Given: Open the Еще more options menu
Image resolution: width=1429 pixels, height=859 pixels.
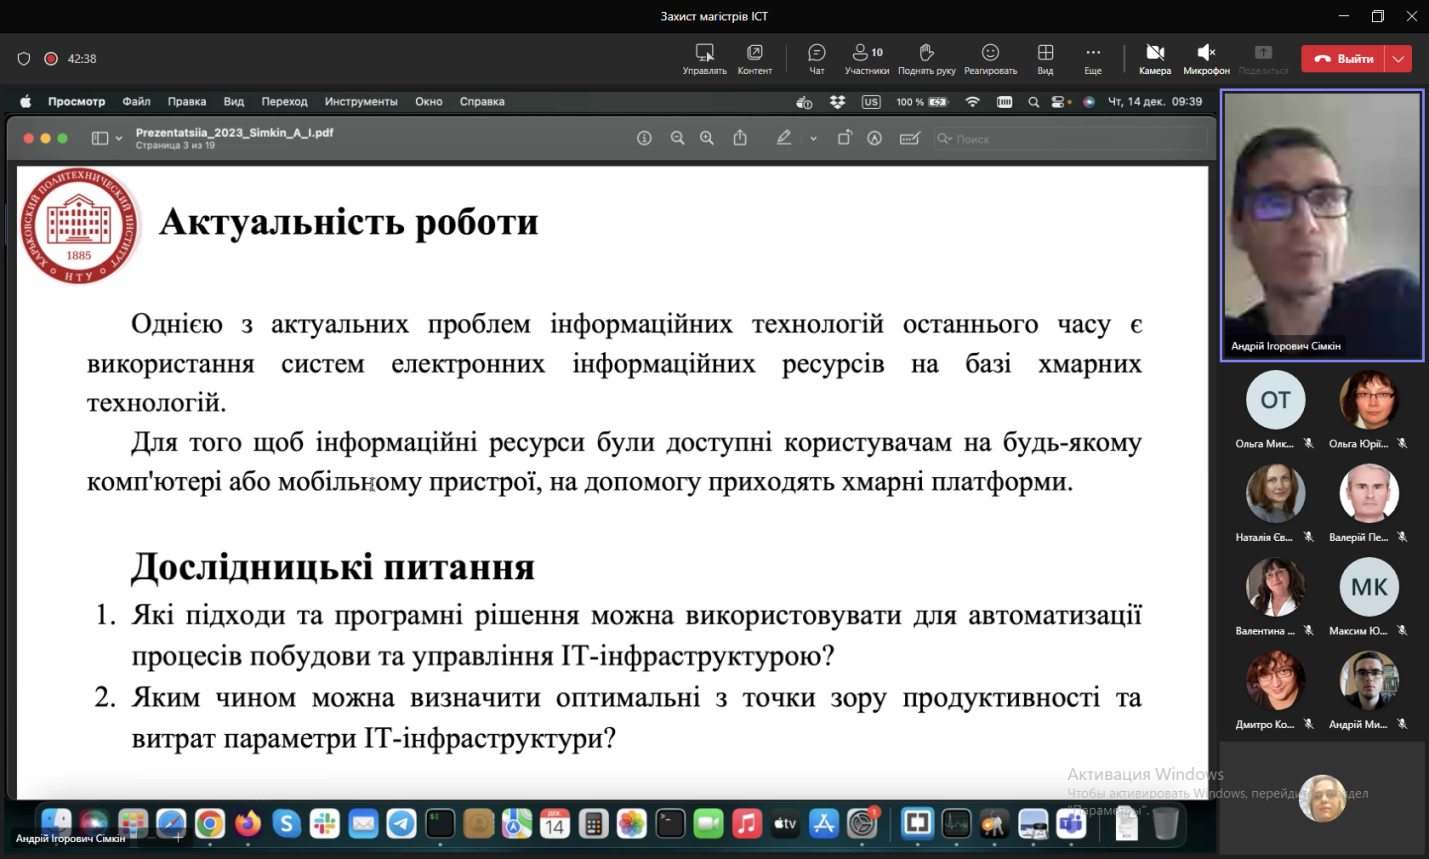Looking at the screenshot, I should pyautogui.click(x=1093, y=58).
